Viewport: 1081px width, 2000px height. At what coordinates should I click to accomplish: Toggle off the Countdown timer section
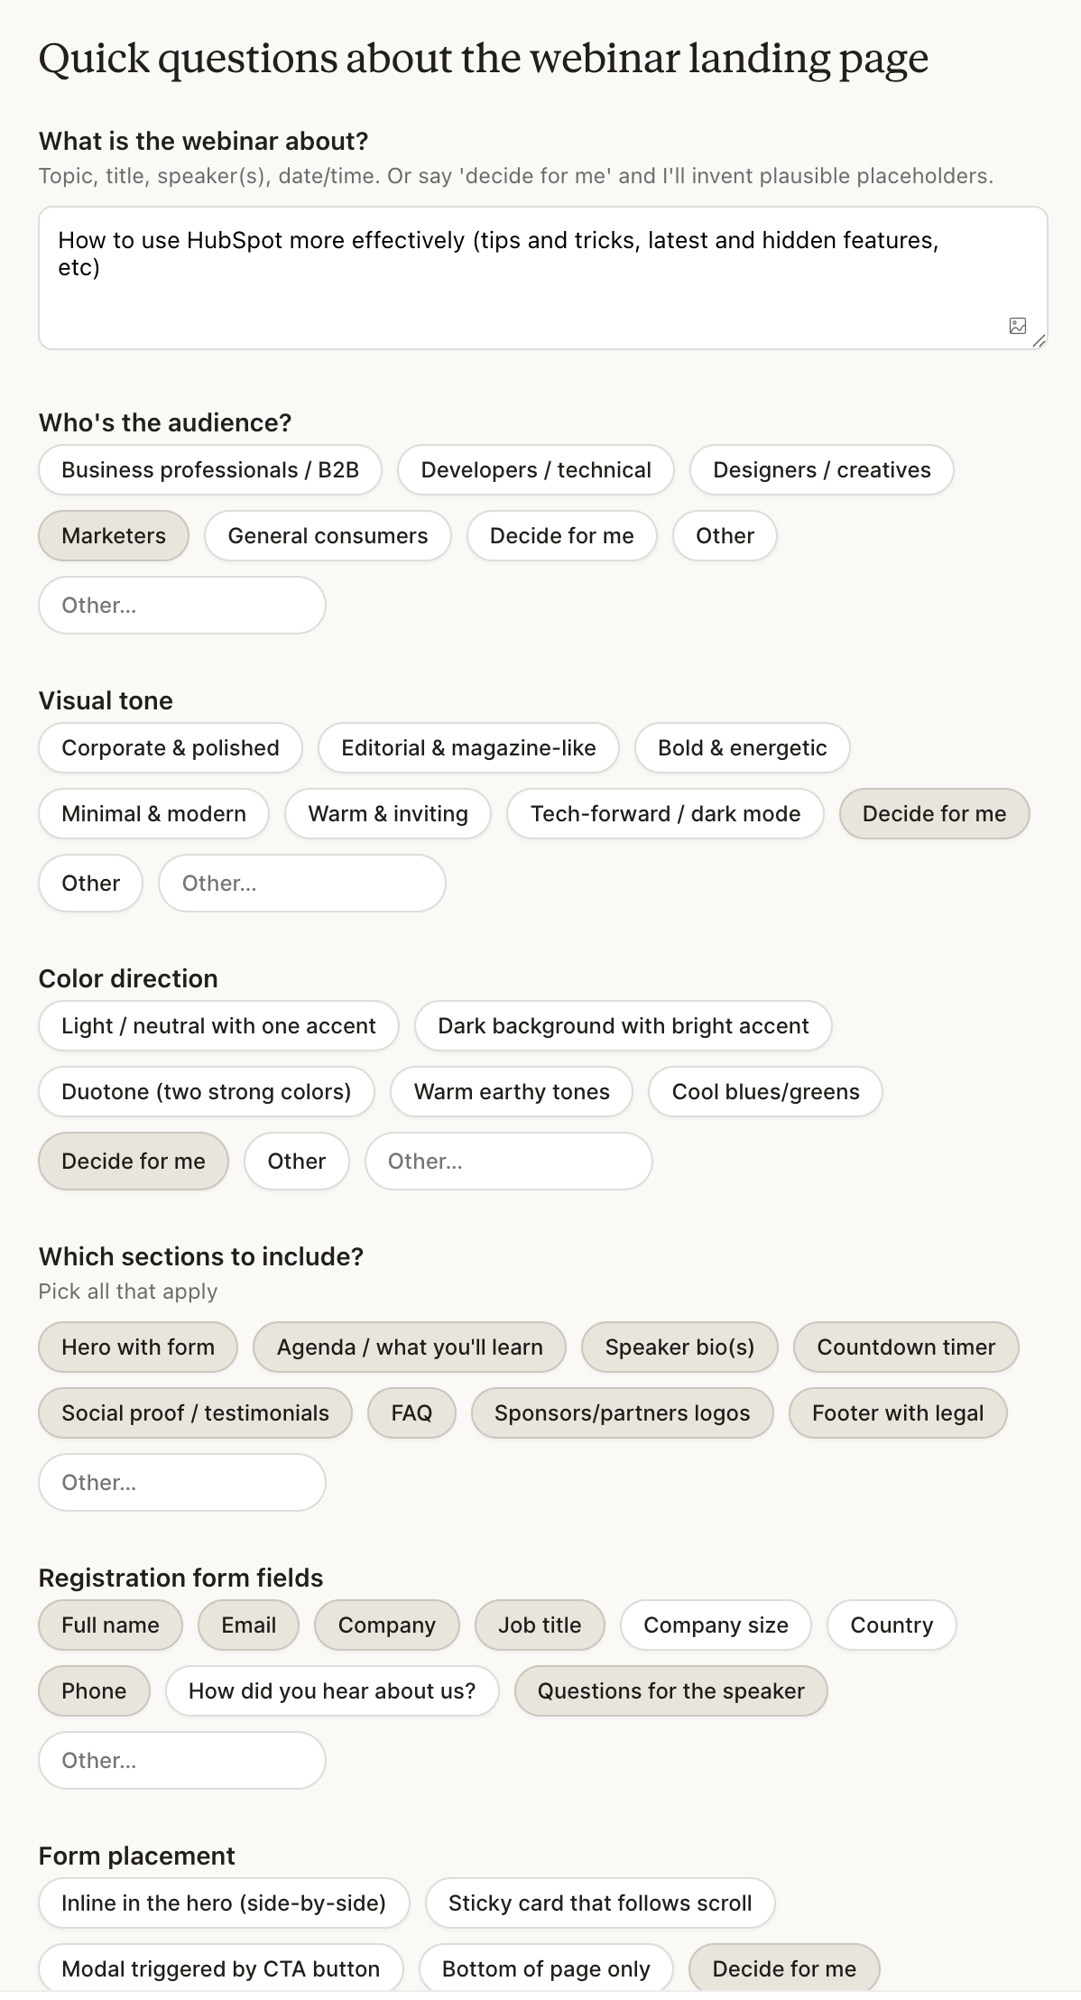pos(906,1348)
